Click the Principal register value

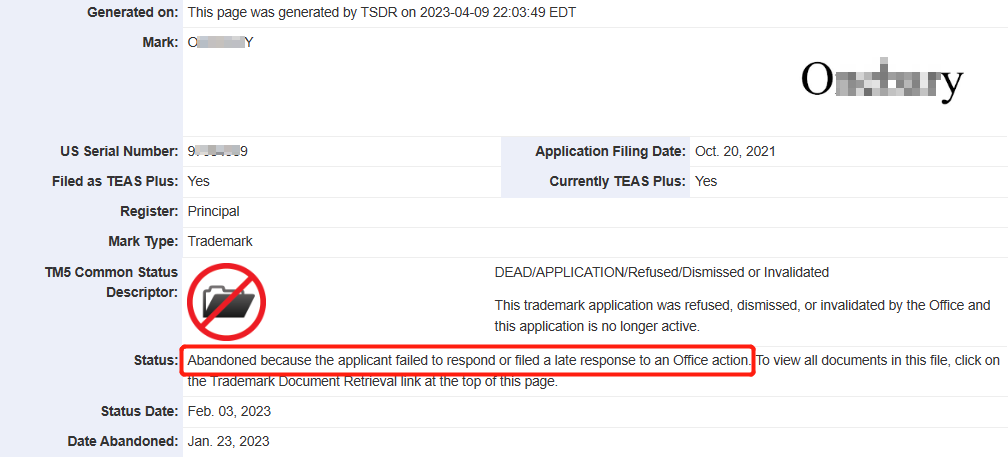(213, 211)
